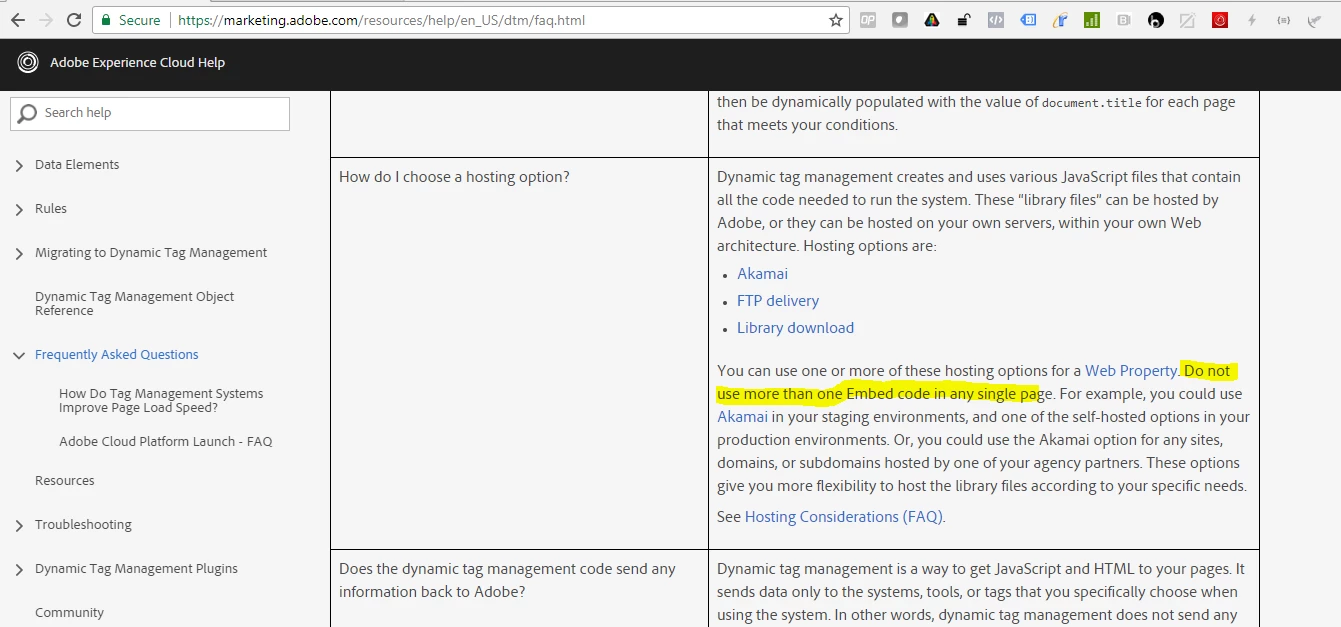1341x627 pixels.
Task: Click the 'Does the dynamic tag management code' question
Action: [507, 580]
